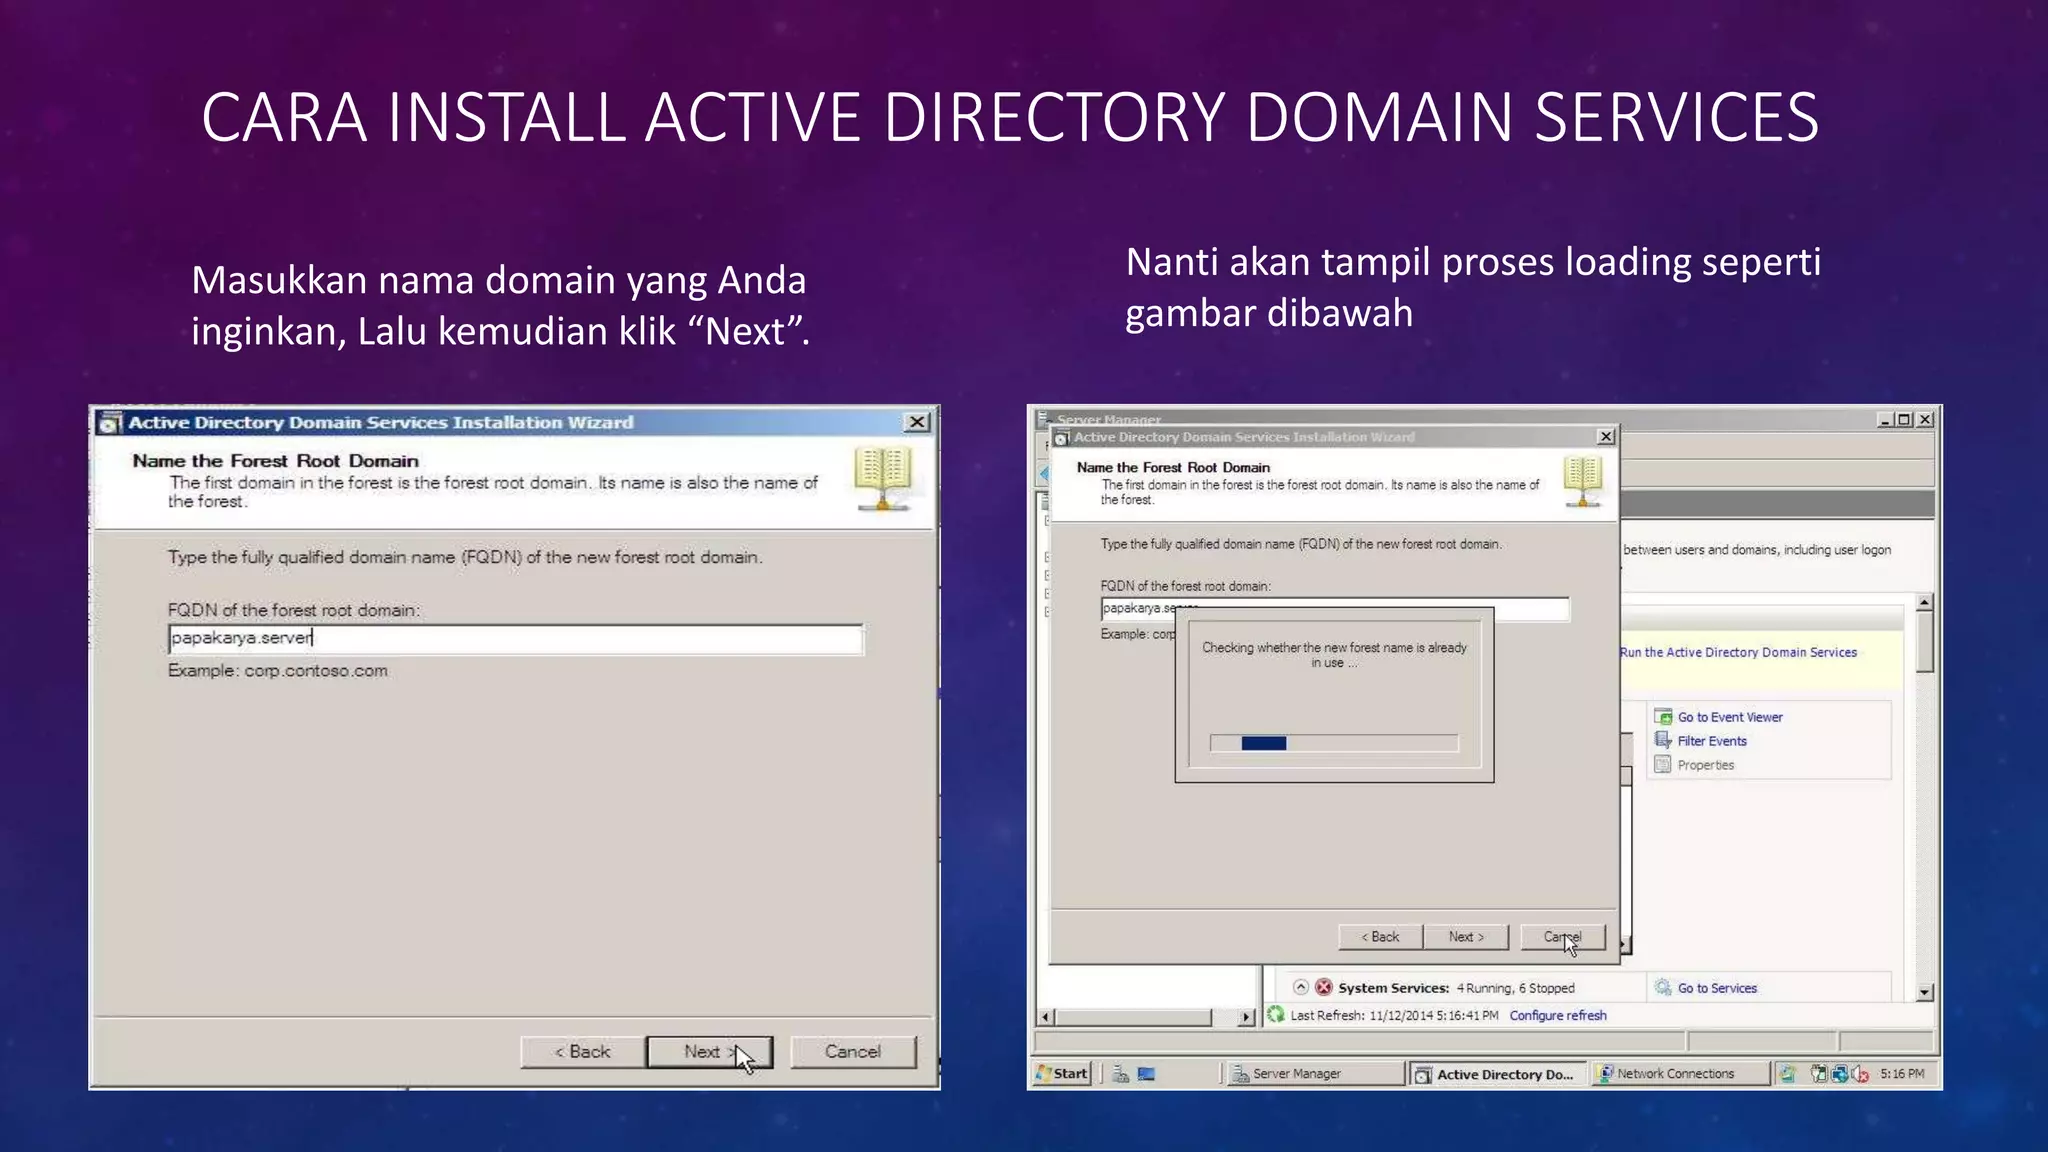
Task: Open the Start menu
Action: (1062, 1074)
